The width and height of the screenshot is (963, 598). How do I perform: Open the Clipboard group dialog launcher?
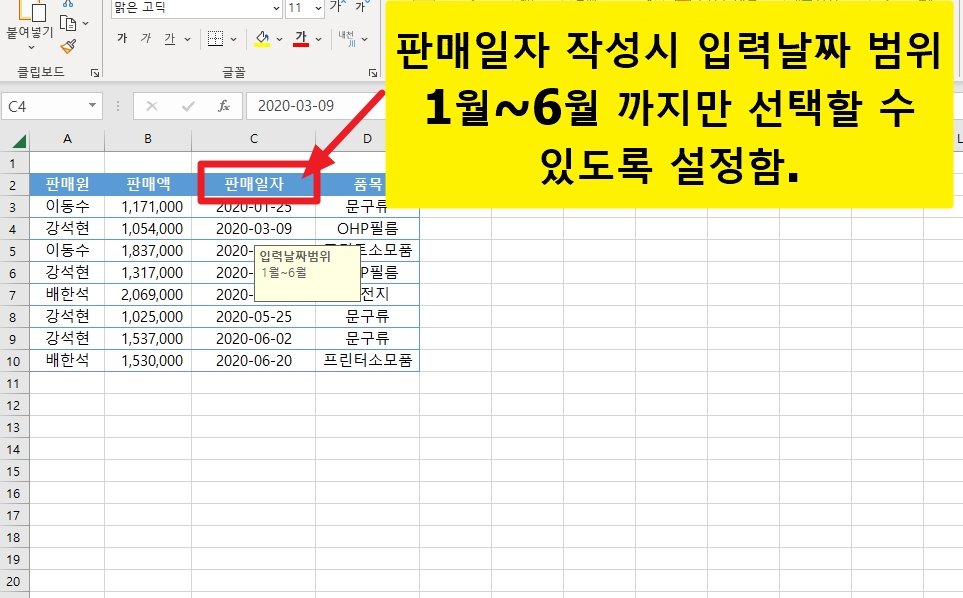(x=95, y=73)
